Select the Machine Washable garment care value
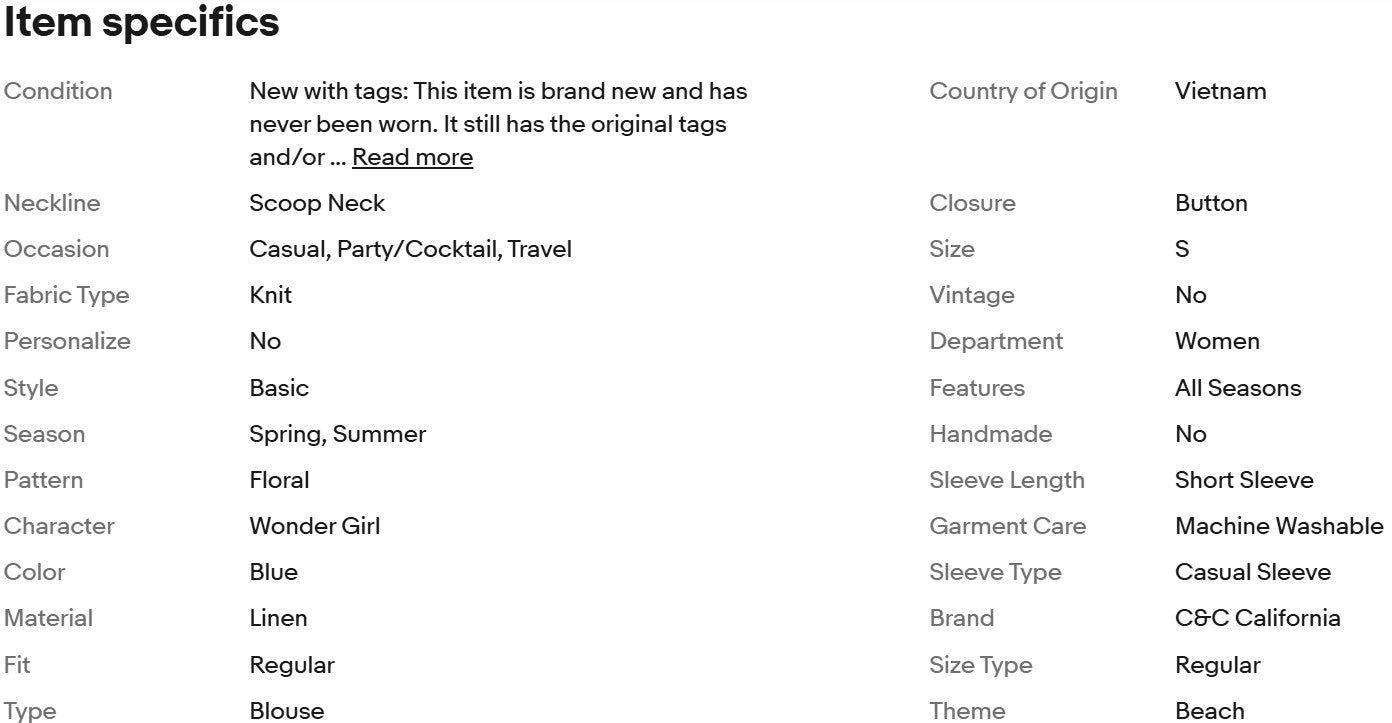Screen dimensions: 1392x723 click(1279, 526)
